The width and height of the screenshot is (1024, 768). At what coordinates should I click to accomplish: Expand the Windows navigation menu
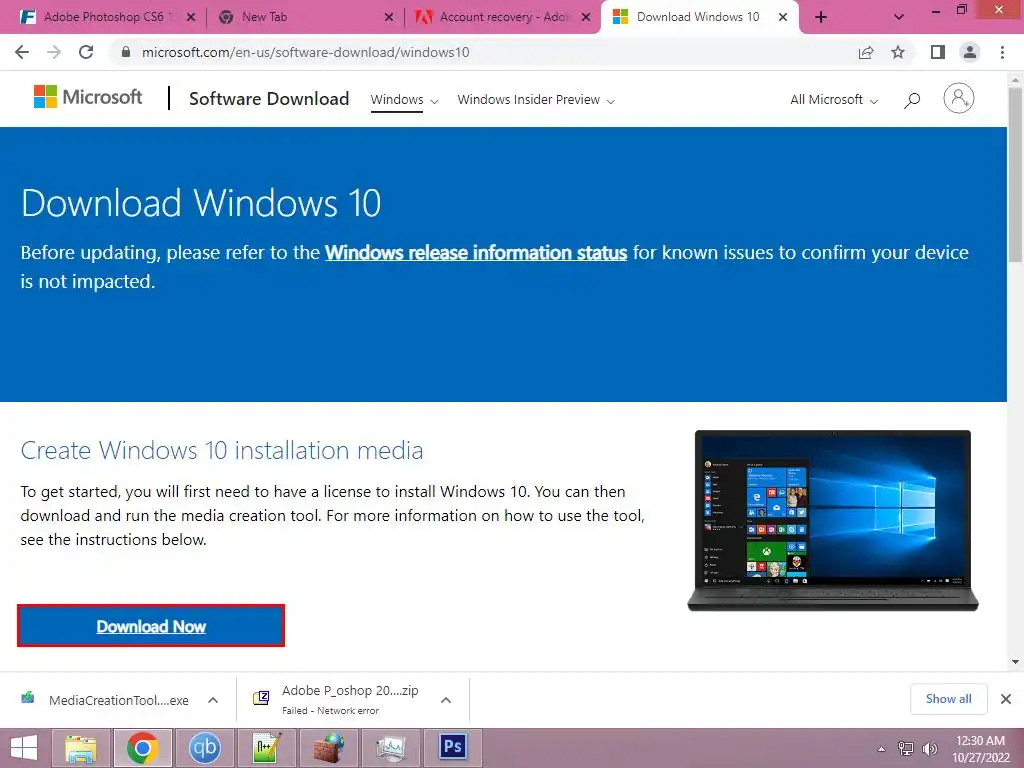[x=404, y=100]
